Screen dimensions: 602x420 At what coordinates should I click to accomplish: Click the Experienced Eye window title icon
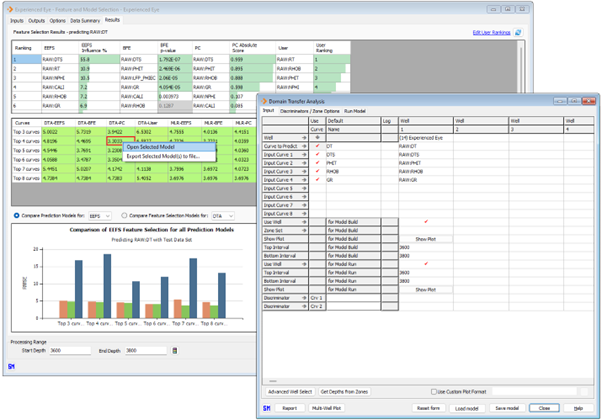point(6,6)
